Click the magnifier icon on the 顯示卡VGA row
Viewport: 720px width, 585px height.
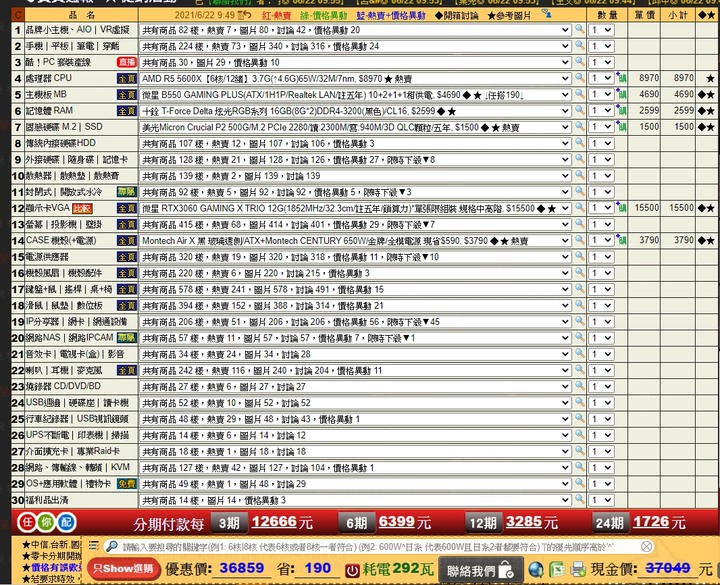click(579, 208)
